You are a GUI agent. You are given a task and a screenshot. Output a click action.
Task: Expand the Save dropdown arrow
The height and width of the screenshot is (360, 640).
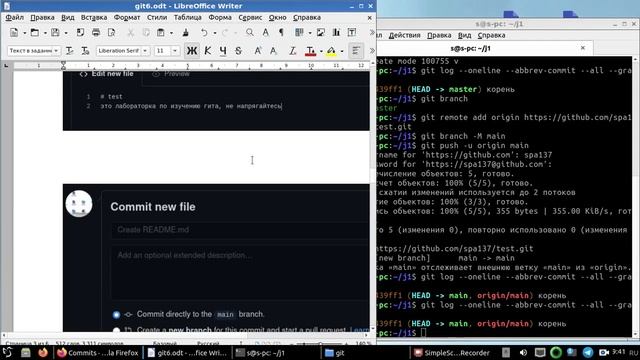pos(65,33)
